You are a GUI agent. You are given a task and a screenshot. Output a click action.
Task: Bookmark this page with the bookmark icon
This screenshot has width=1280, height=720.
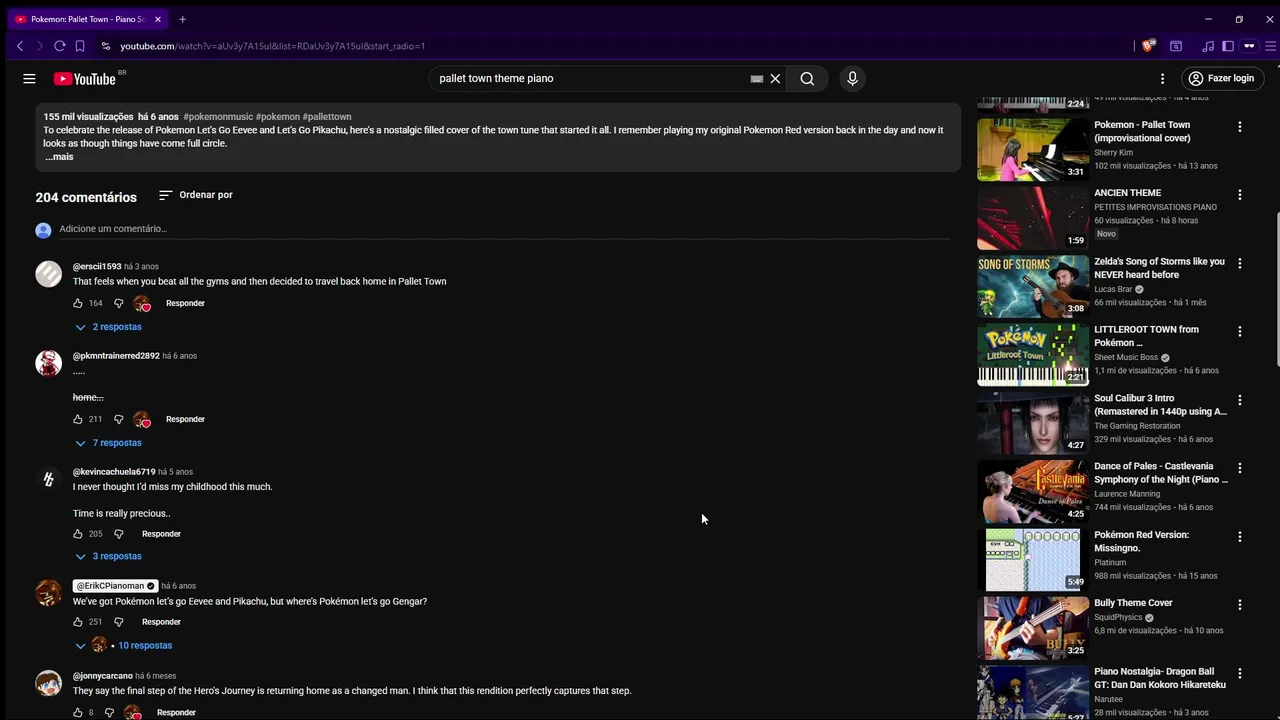pos(80,46)
